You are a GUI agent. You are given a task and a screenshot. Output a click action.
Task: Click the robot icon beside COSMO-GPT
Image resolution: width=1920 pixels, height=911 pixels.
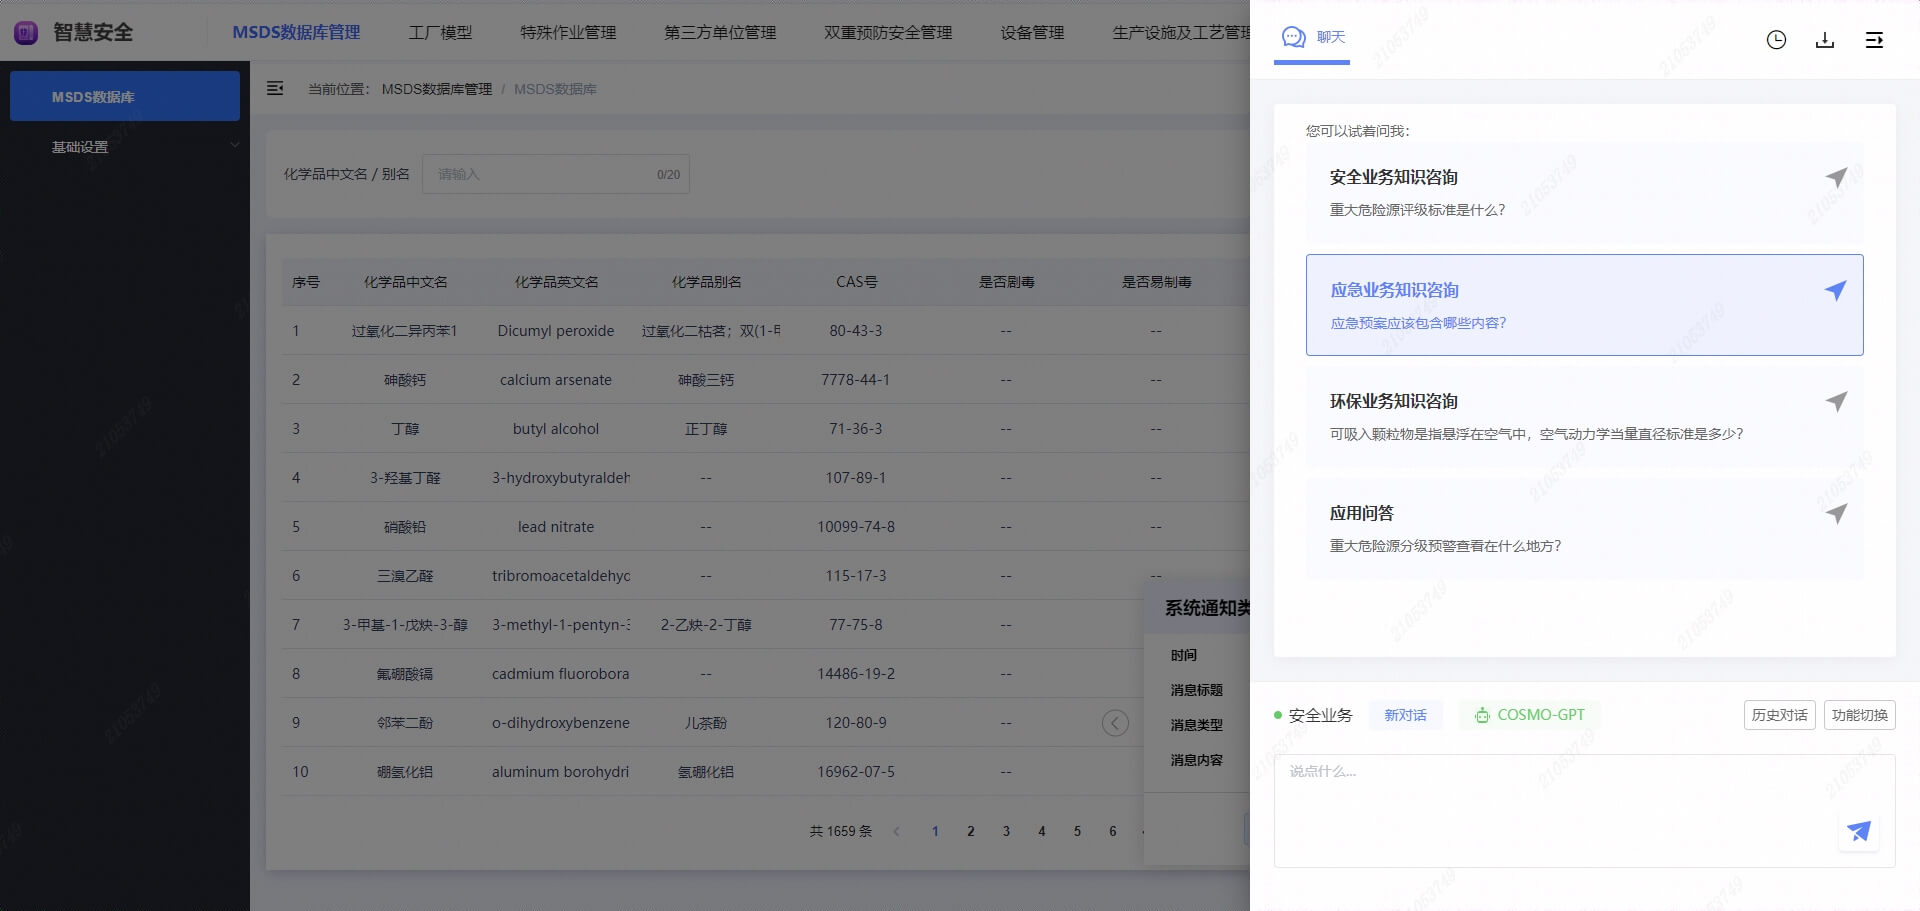click(x=1482, y=716)
